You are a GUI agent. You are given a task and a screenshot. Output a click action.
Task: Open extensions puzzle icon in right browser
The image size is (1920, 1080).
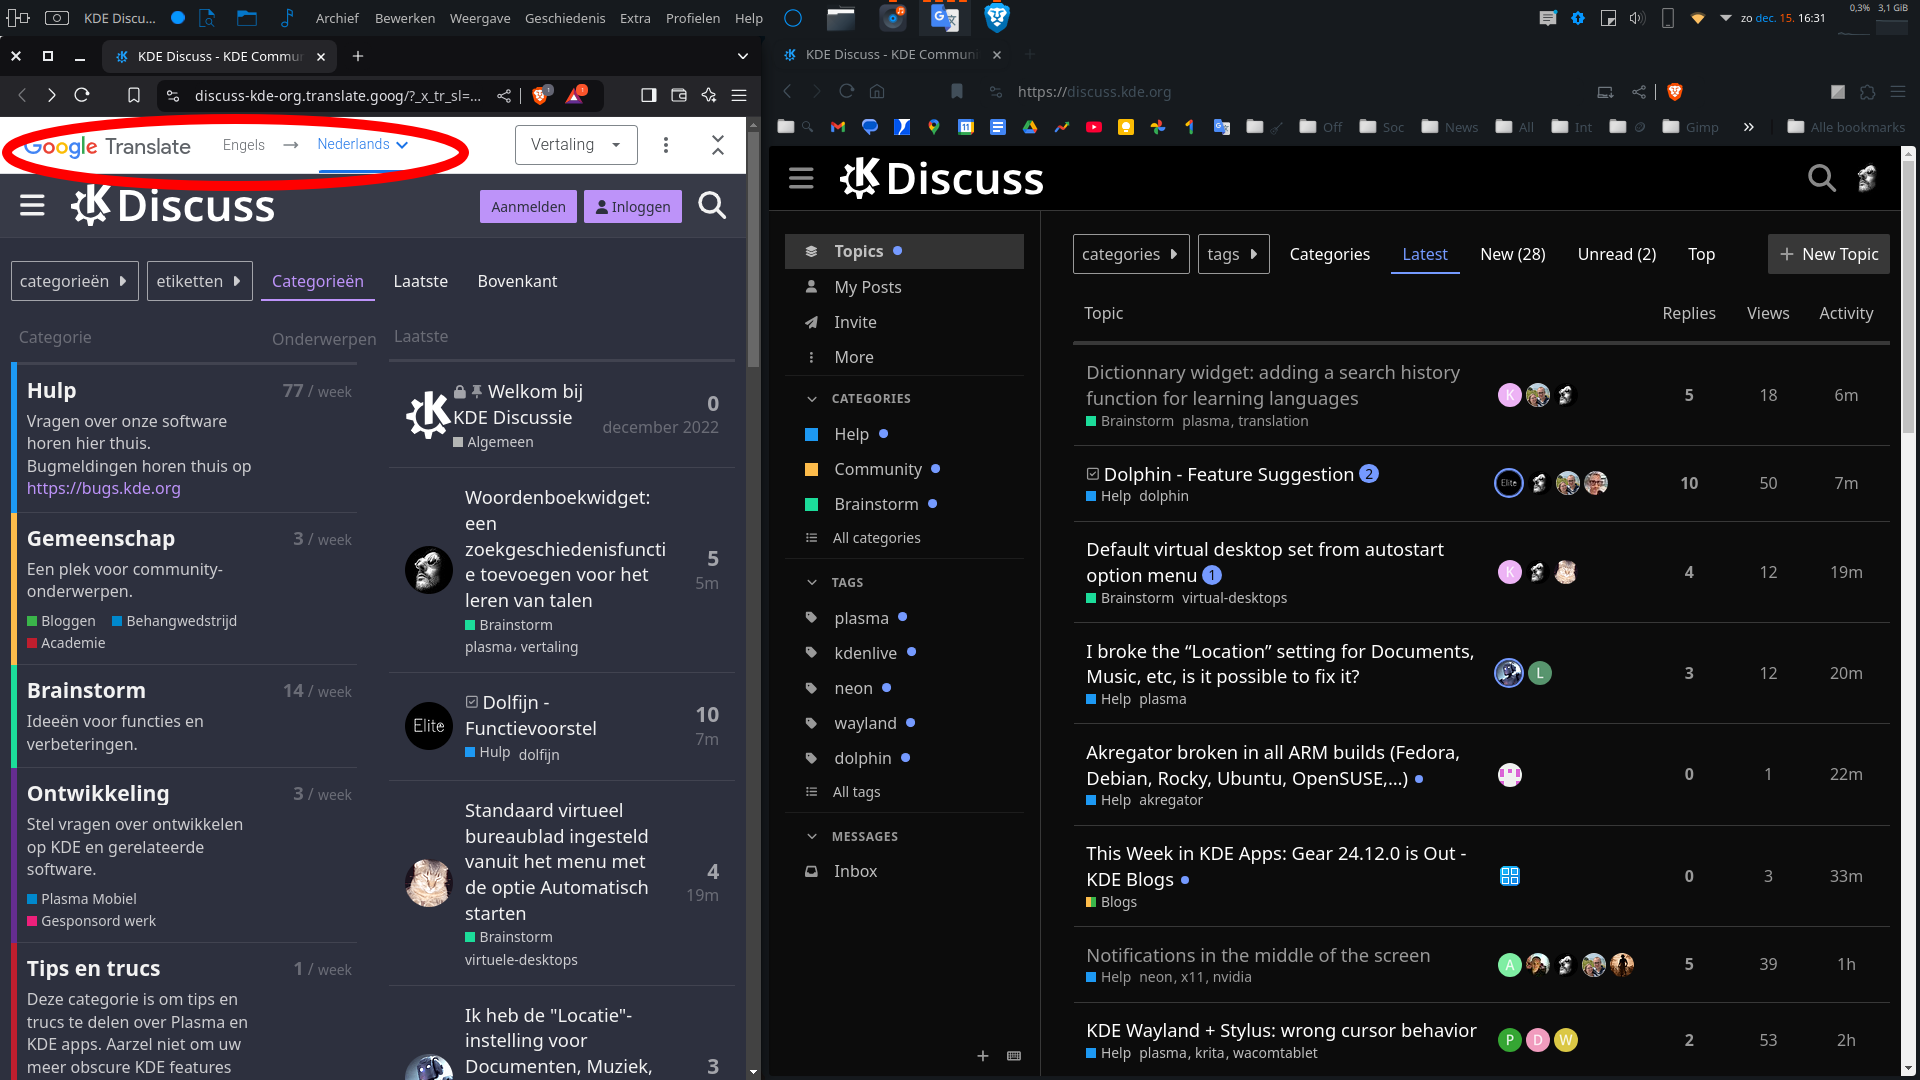click(x=1867, y=92)
